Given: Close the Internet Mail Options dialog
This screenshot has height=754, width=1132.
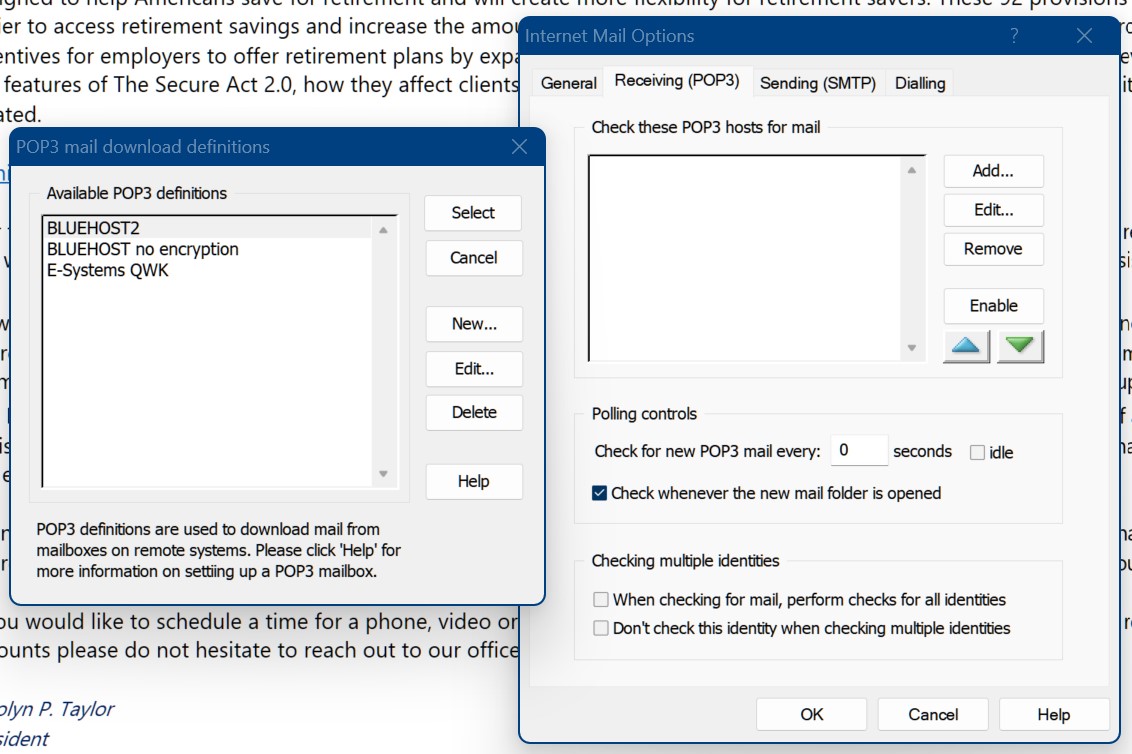Looking at the screenshot, I should [1084, 36].
